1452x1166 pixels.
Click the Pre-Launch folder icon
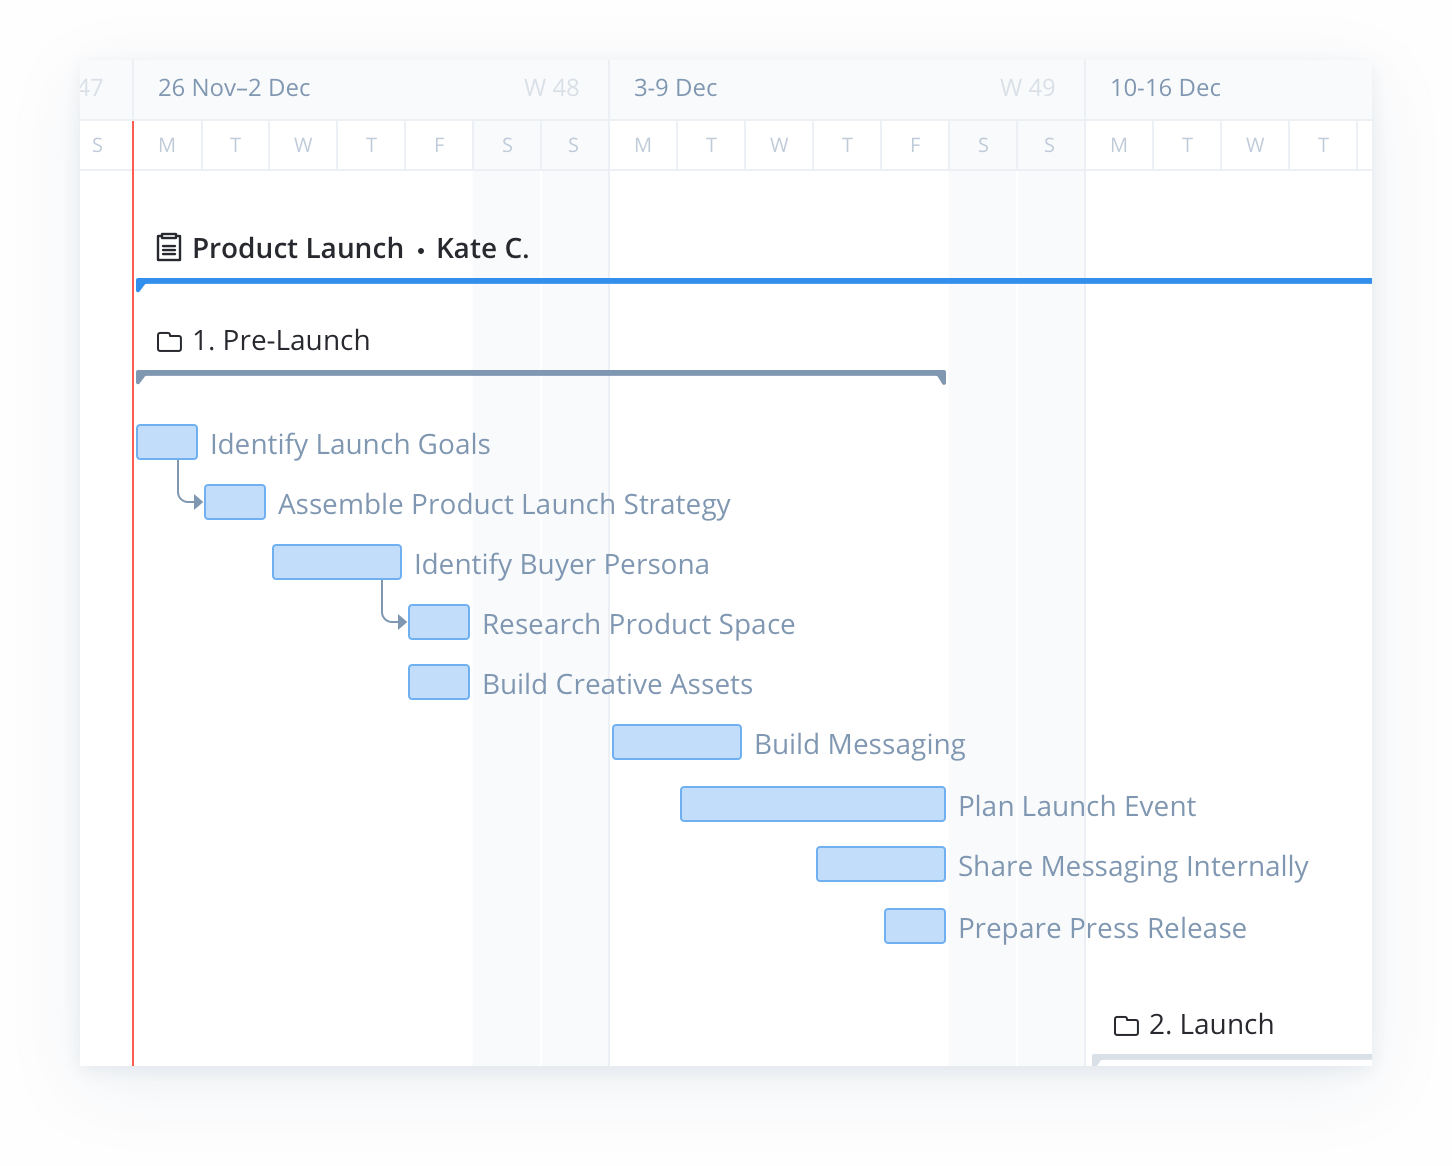click(169, 342)
